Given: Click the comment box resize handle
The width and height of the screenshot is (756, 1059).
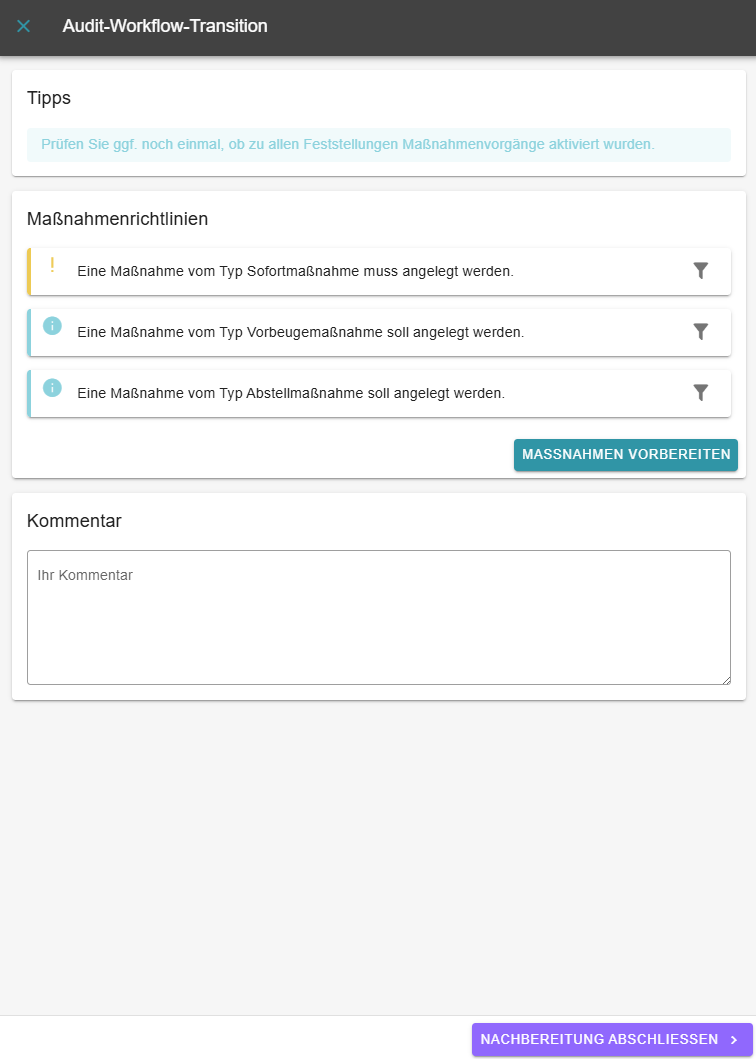Looking at the screenshot, I should (x=725, y=679).
